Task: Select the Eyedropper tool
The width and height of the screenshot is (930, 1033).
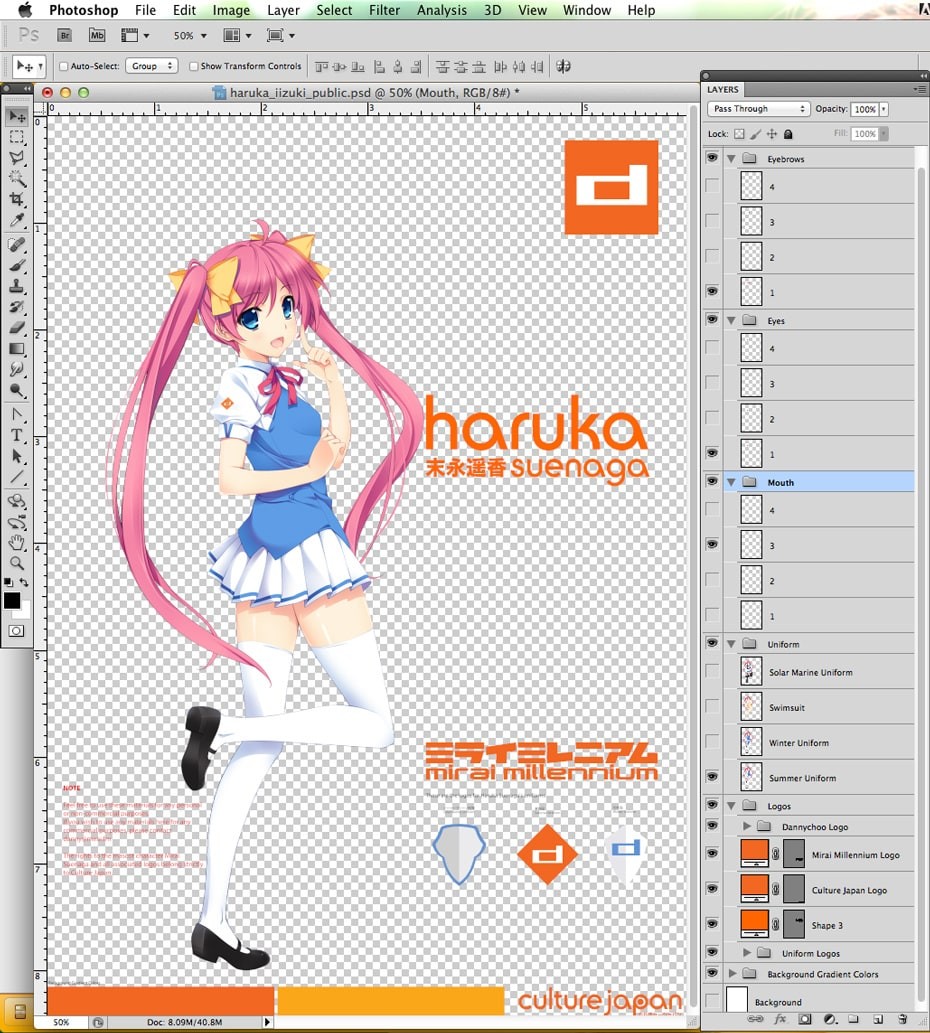Action: [17, 220]
